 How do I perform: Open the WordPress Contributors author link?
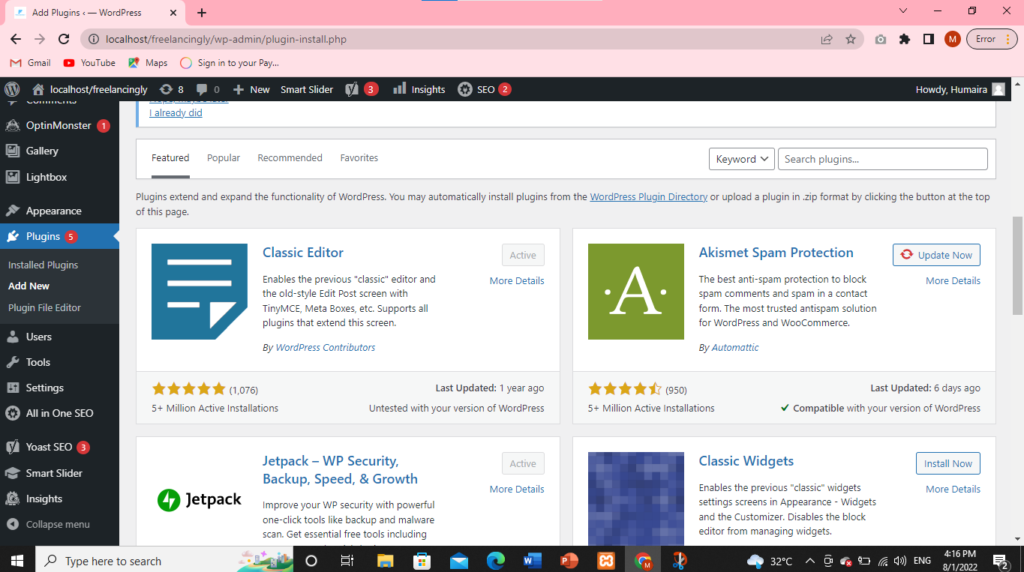(325, 347)
